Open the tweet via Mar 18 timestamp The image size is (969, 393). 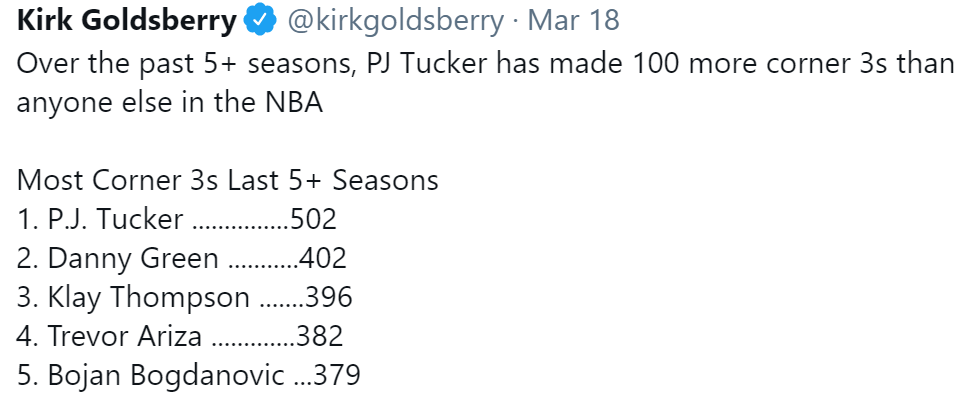click(x=573, y=20)
